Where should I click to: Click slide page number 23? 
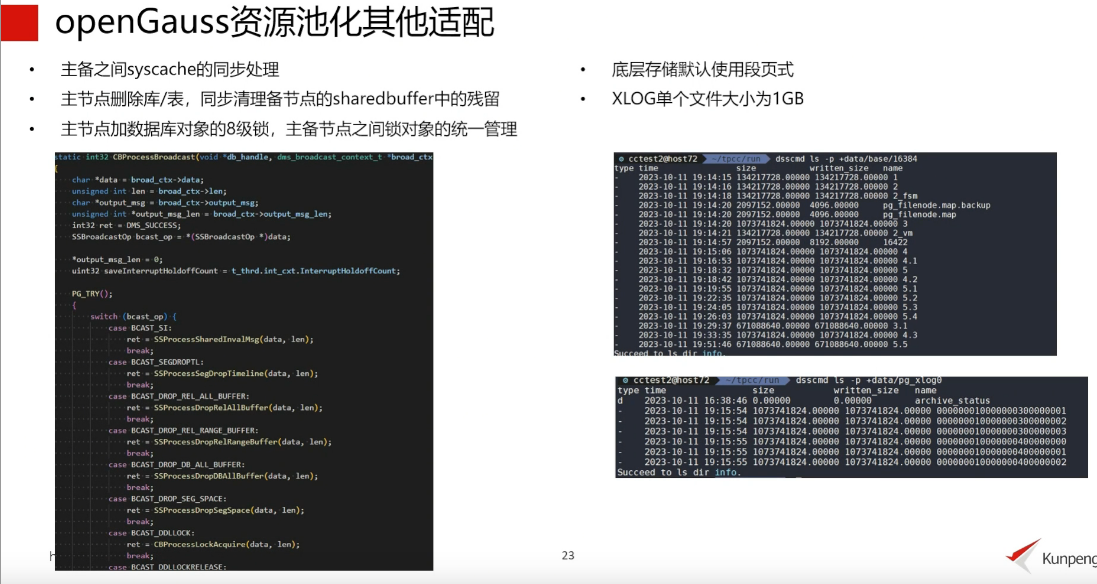point(567,555)
